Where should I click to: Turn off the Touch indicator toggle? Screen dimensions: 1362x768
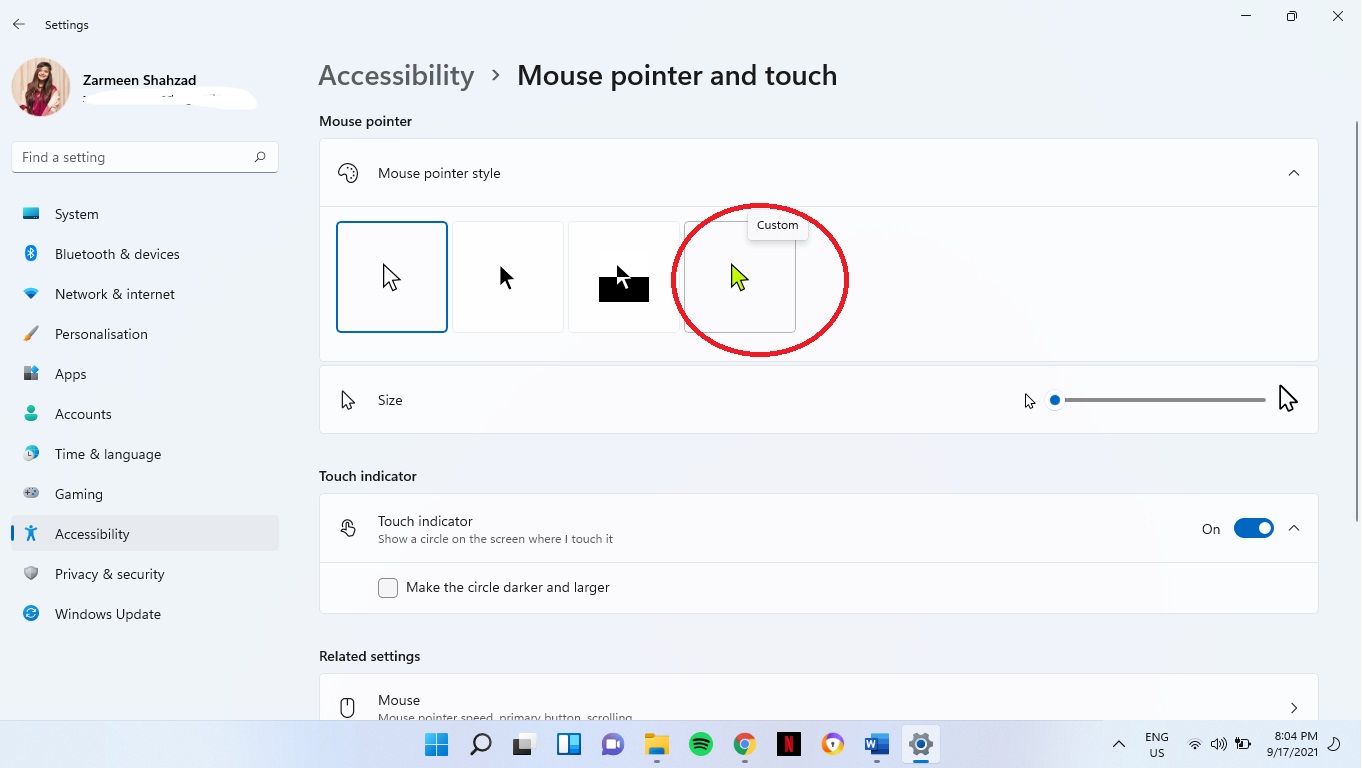click(1254, 528)
